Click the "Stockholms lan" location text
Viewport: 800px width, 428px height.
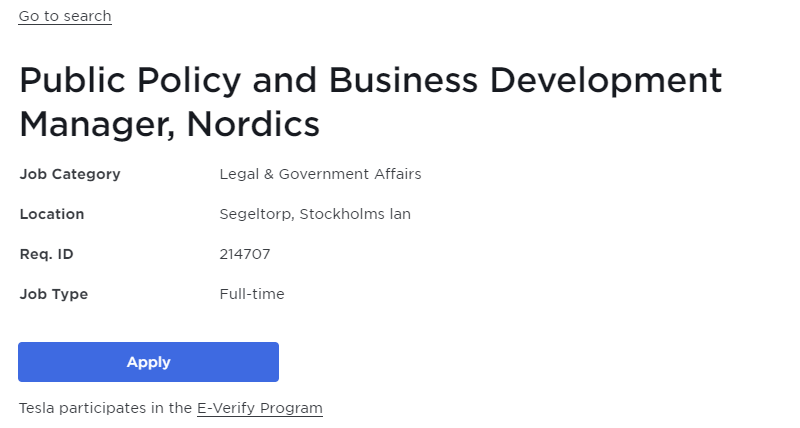pos(355,214)
